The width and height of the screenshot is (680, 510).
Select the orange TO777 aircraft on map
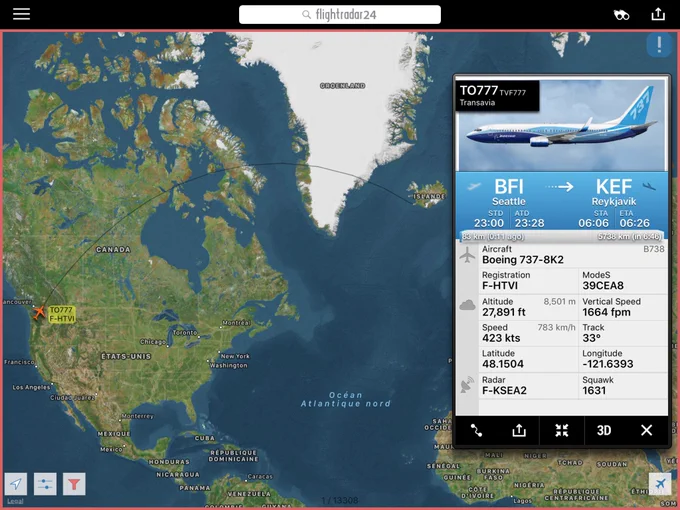(39, 312)
